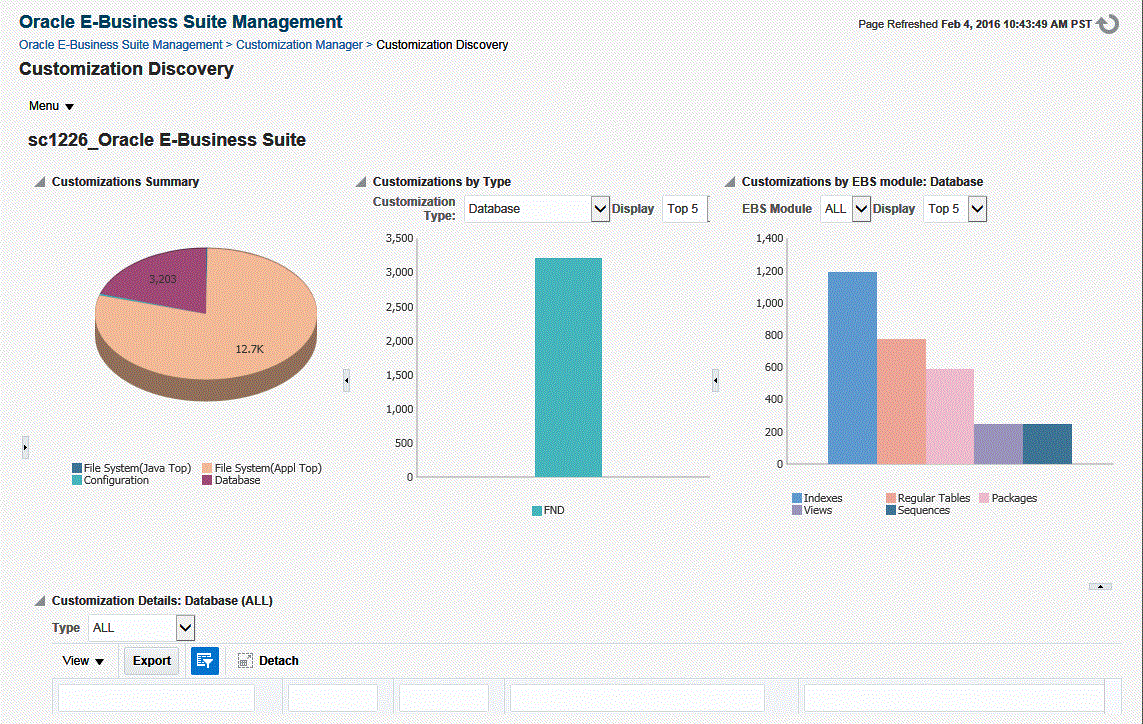Collapse the Customizations Summary panel triangle
Viewport: 1143px width, 724px height.
[39, 182]
